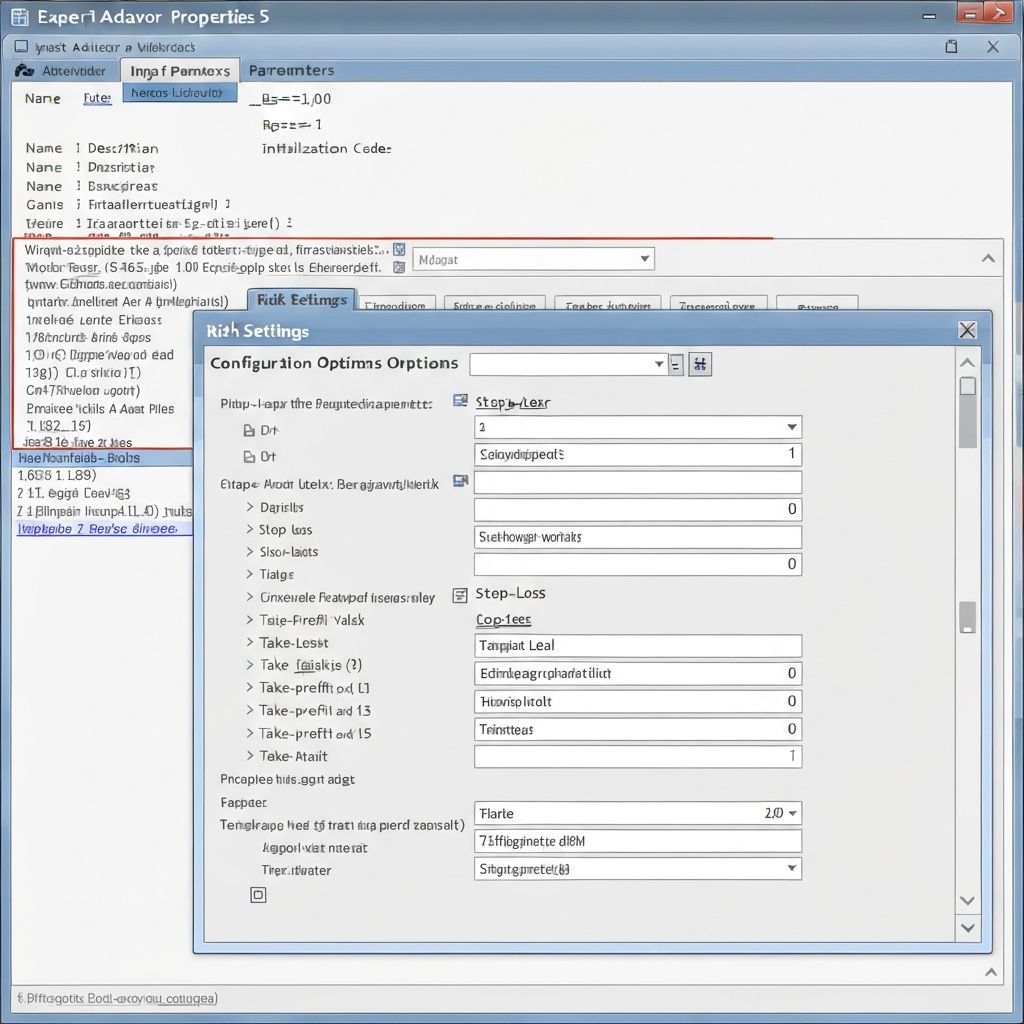Click the small square icon at dialog bottom
The height and width of the screenshot is (1024, 1024).
coord(258,895)
